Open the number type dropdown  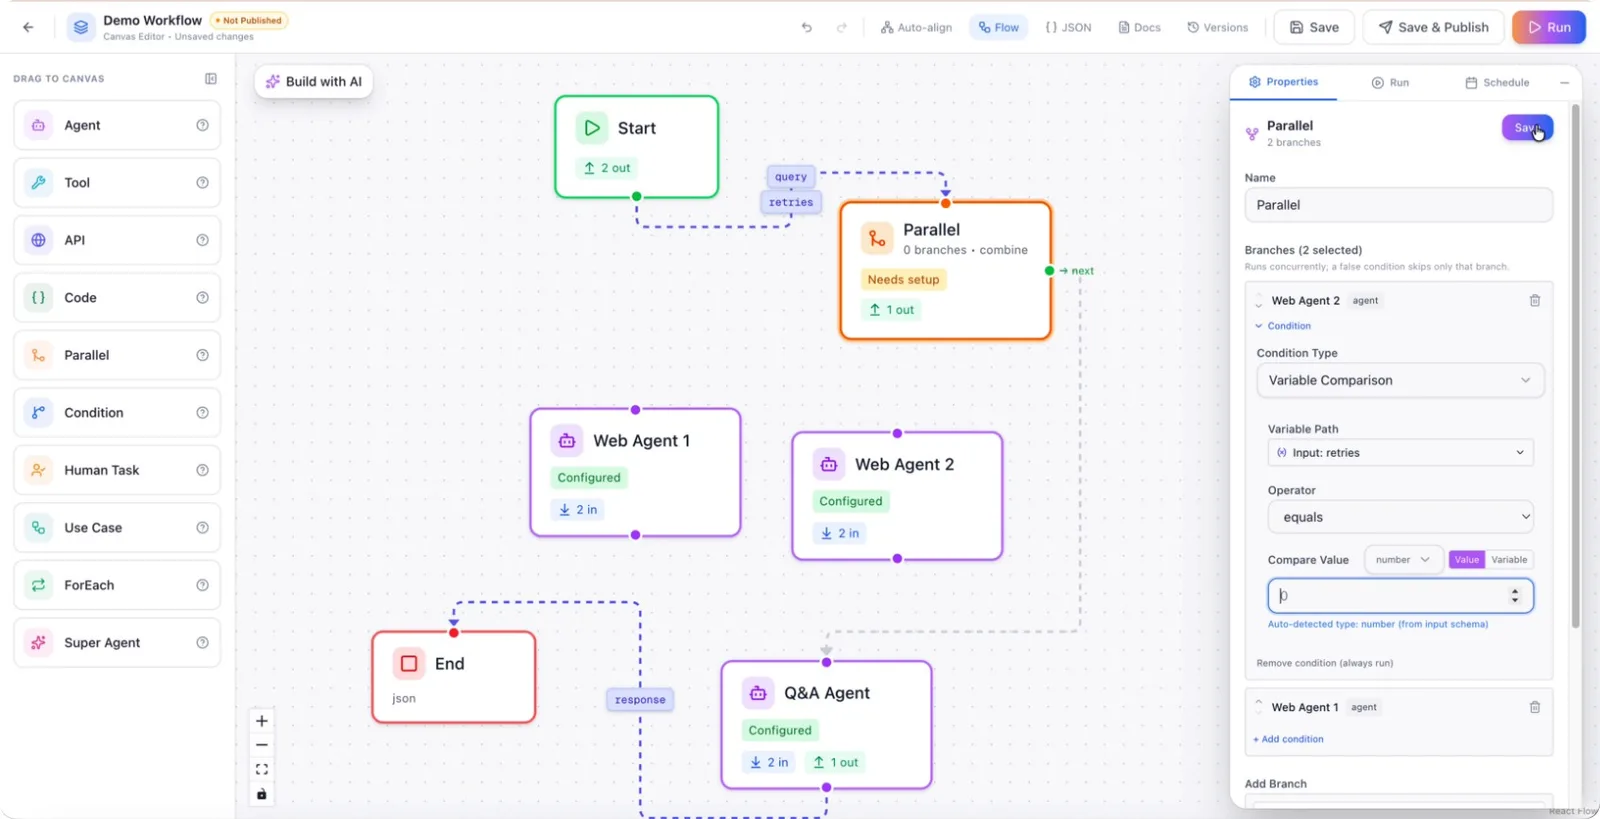[1403, 560]
